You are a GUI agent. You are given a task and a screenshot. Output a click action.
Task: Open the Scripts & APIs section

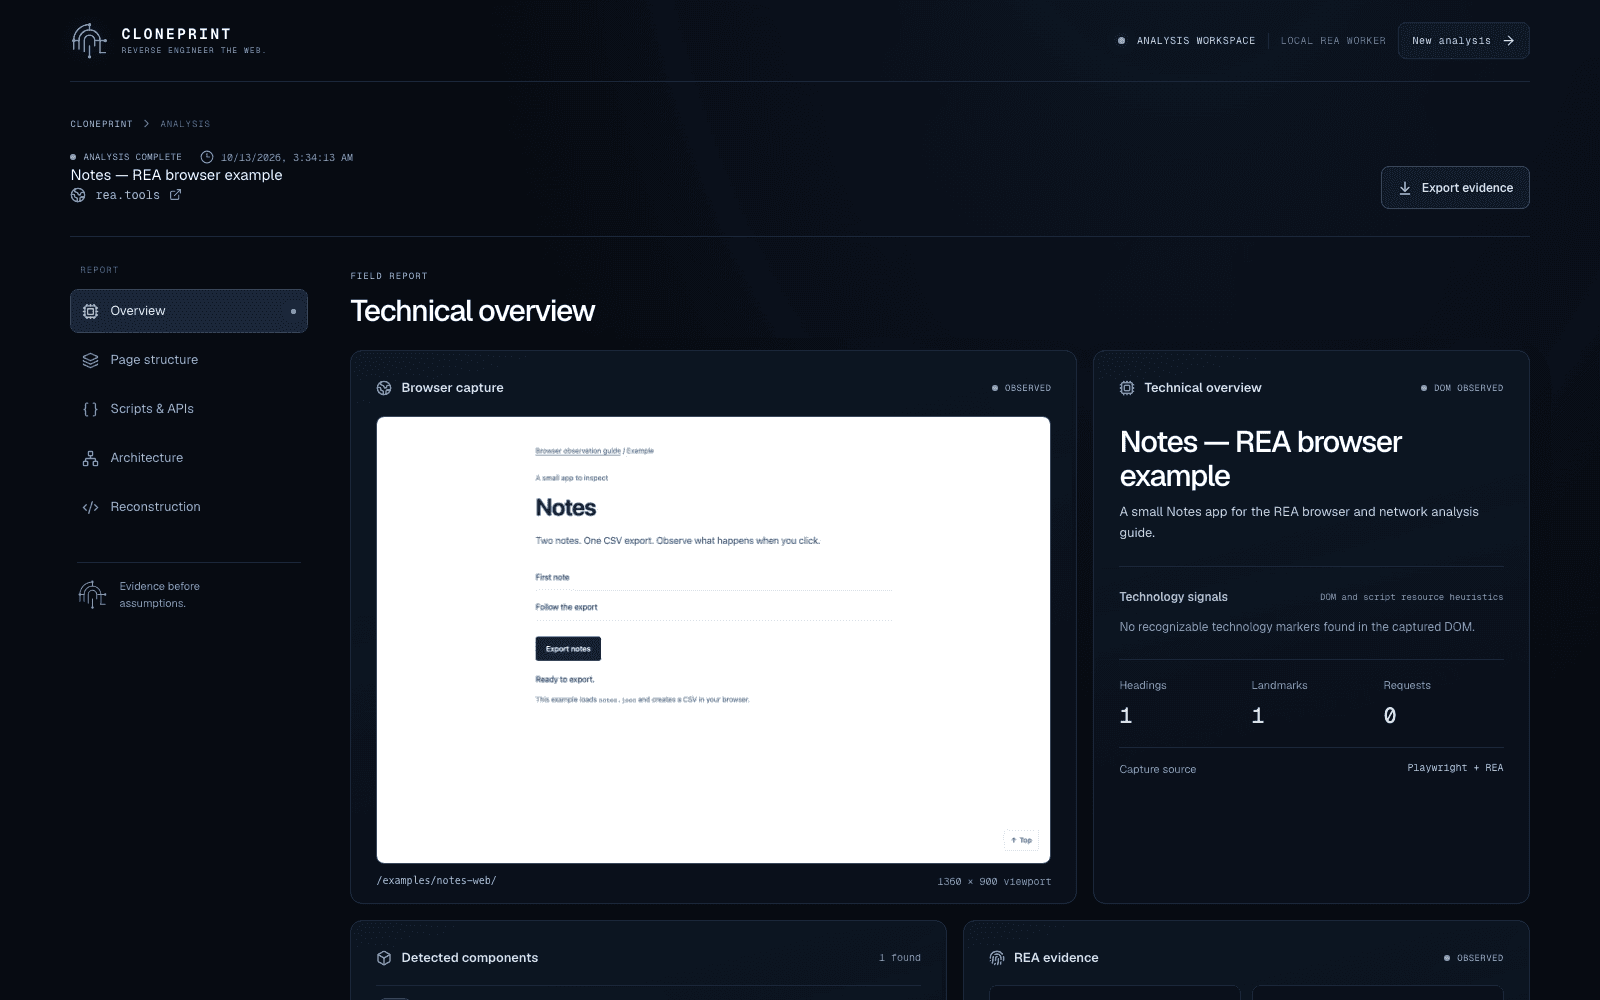(x=189, y=409)
